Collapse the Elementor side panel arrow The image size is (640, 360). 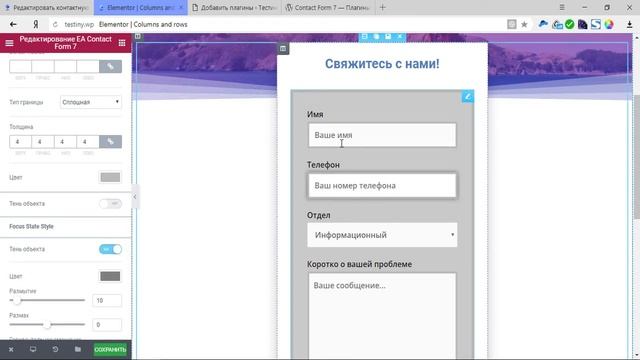[135, 197]
